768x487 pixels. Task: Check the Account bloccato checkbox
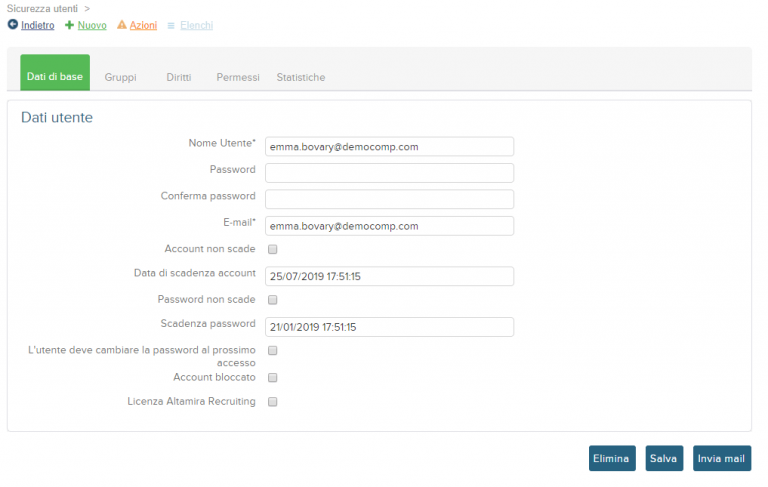(x=273, y=378)
